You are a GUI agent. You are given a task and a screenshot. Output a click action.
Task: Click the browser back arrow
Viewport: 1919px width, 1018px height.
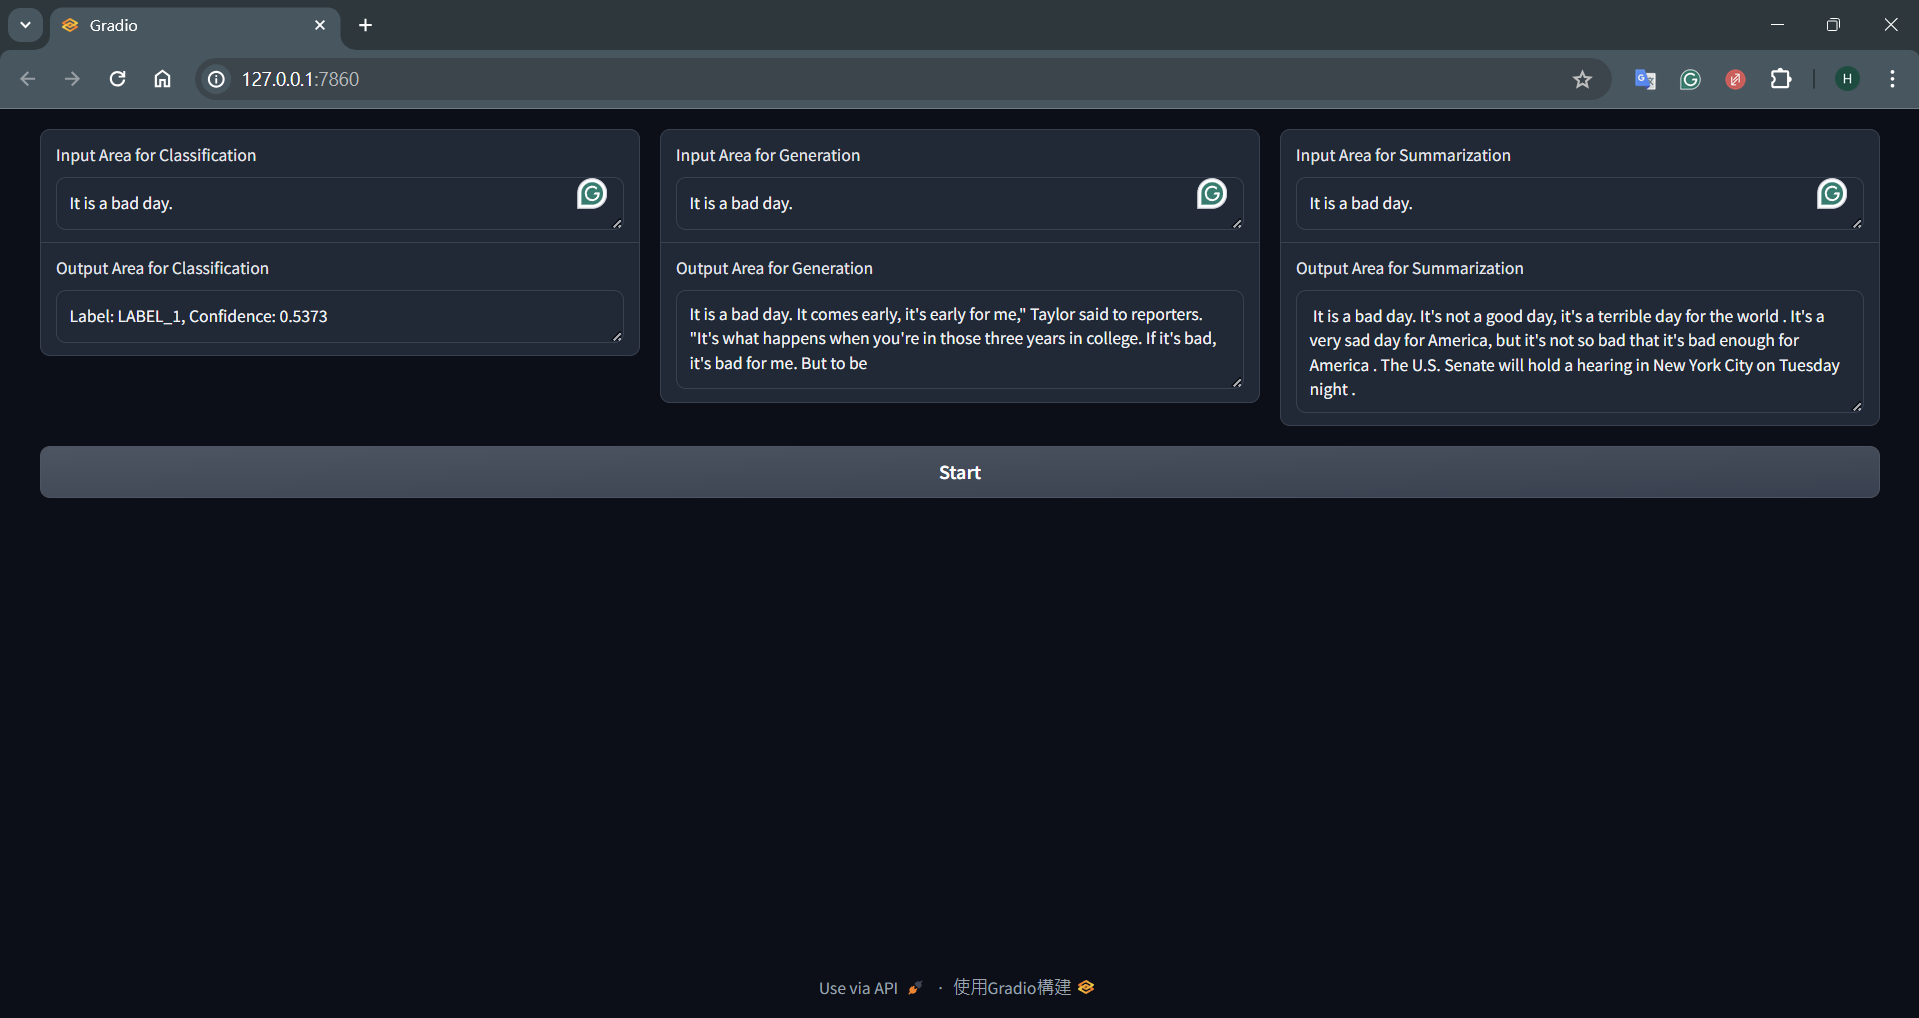tap(28, 79)
